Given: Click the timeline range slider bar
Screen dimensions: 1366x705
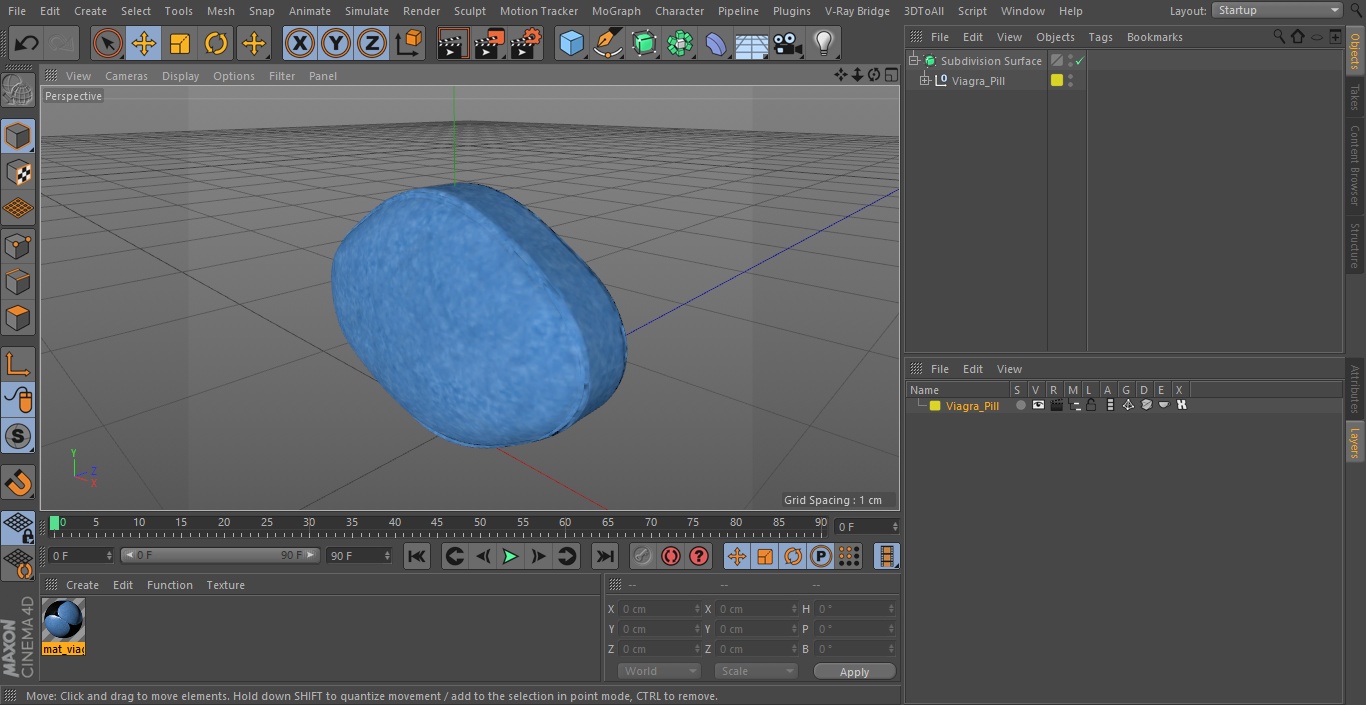Looking at the screenshot, I should 220,555.
